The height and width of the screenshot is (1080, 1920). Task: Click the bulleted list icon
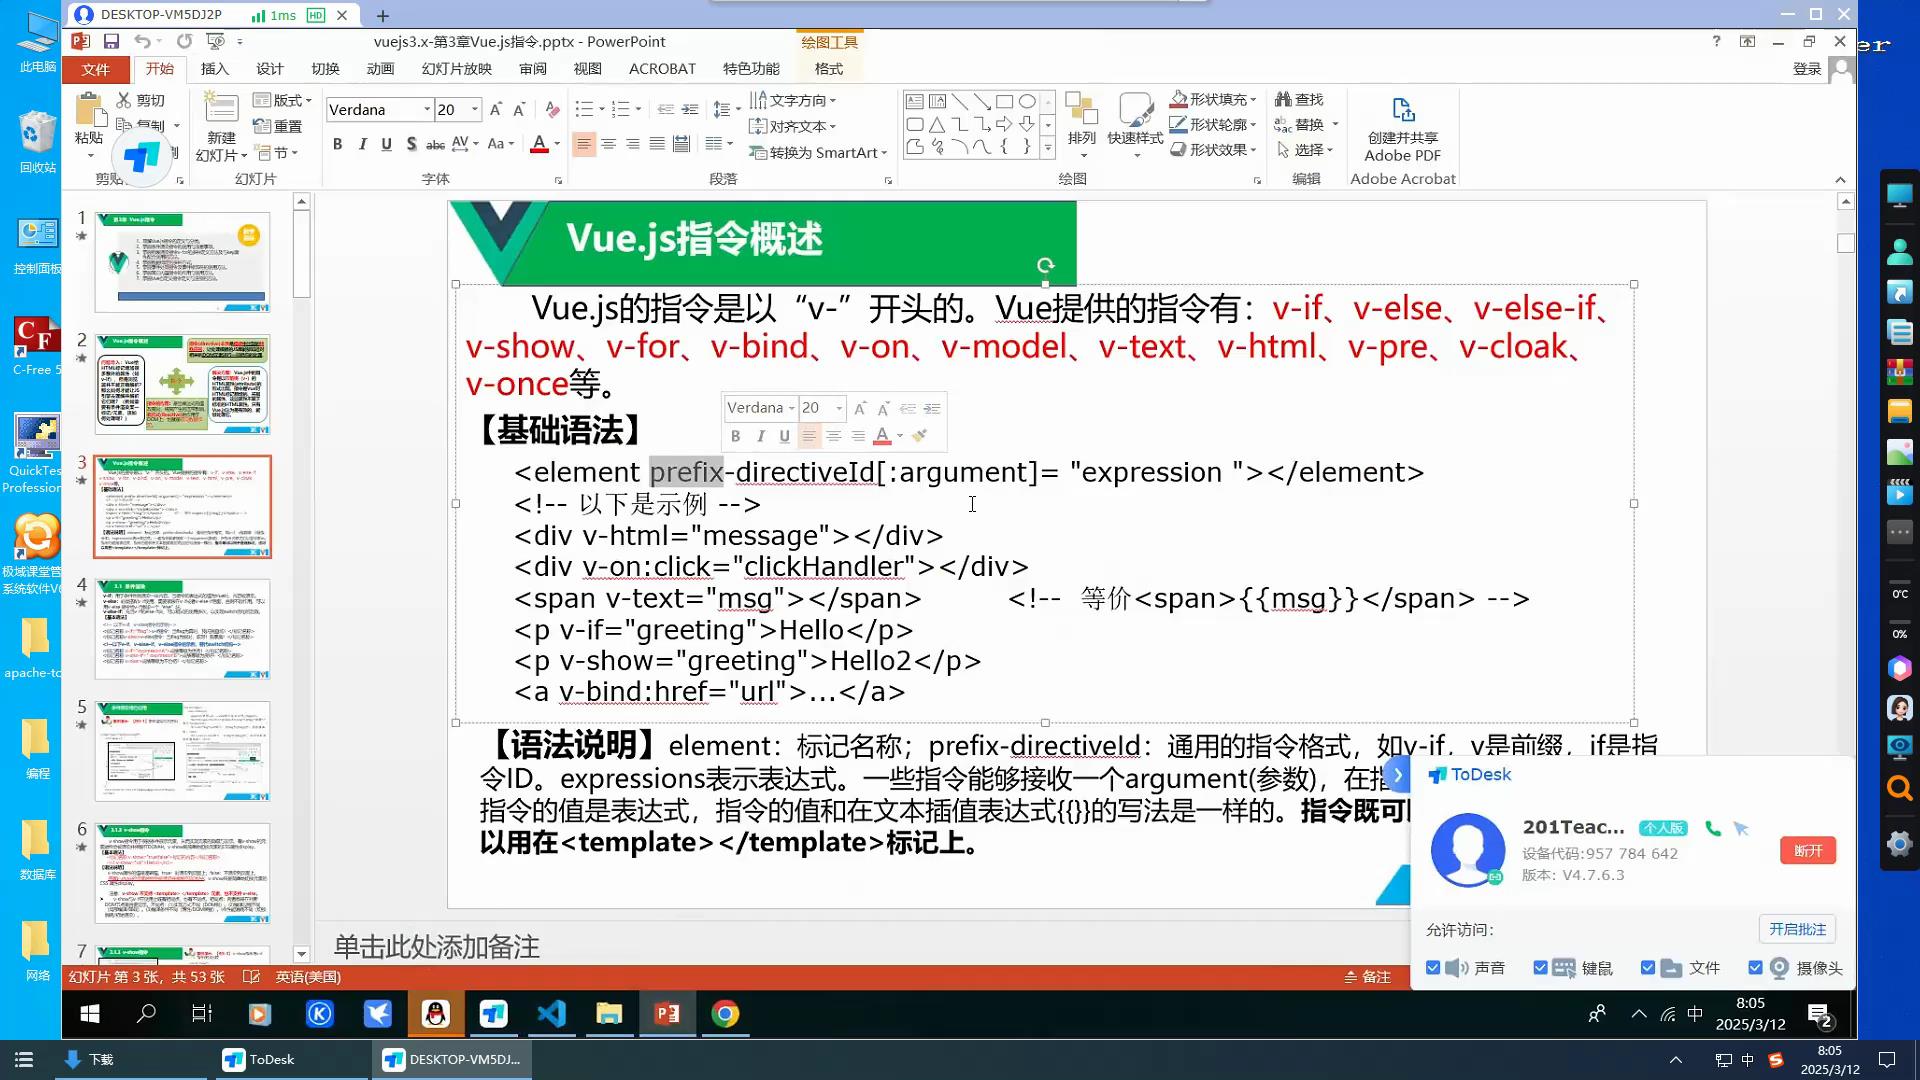(x=584, y=109)
